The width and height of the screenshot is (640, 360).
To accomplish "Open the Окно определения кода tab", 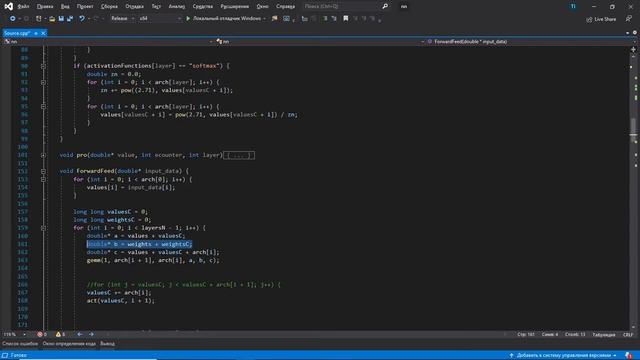I will (x=69, y=344).
